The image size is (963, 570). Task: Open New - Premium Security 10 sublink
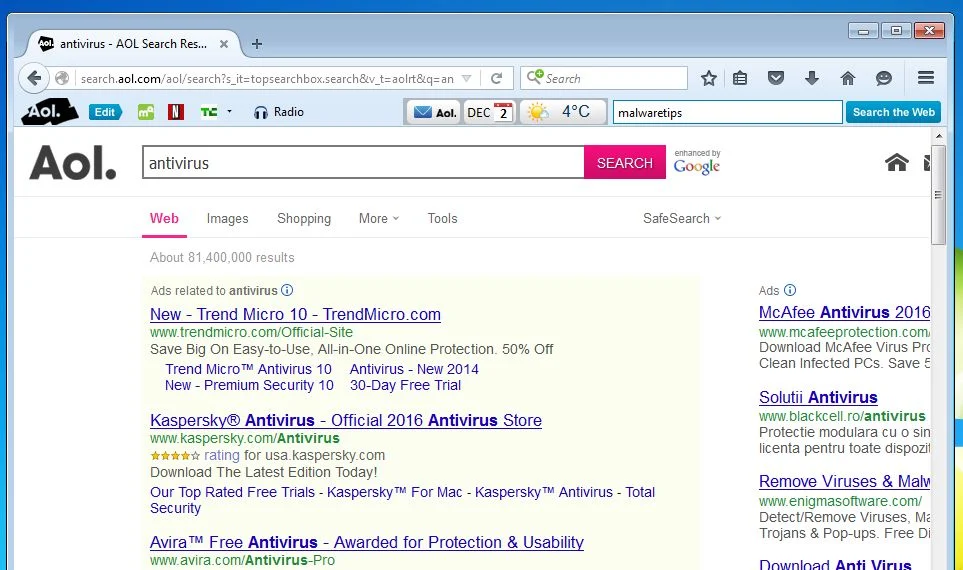249,385
